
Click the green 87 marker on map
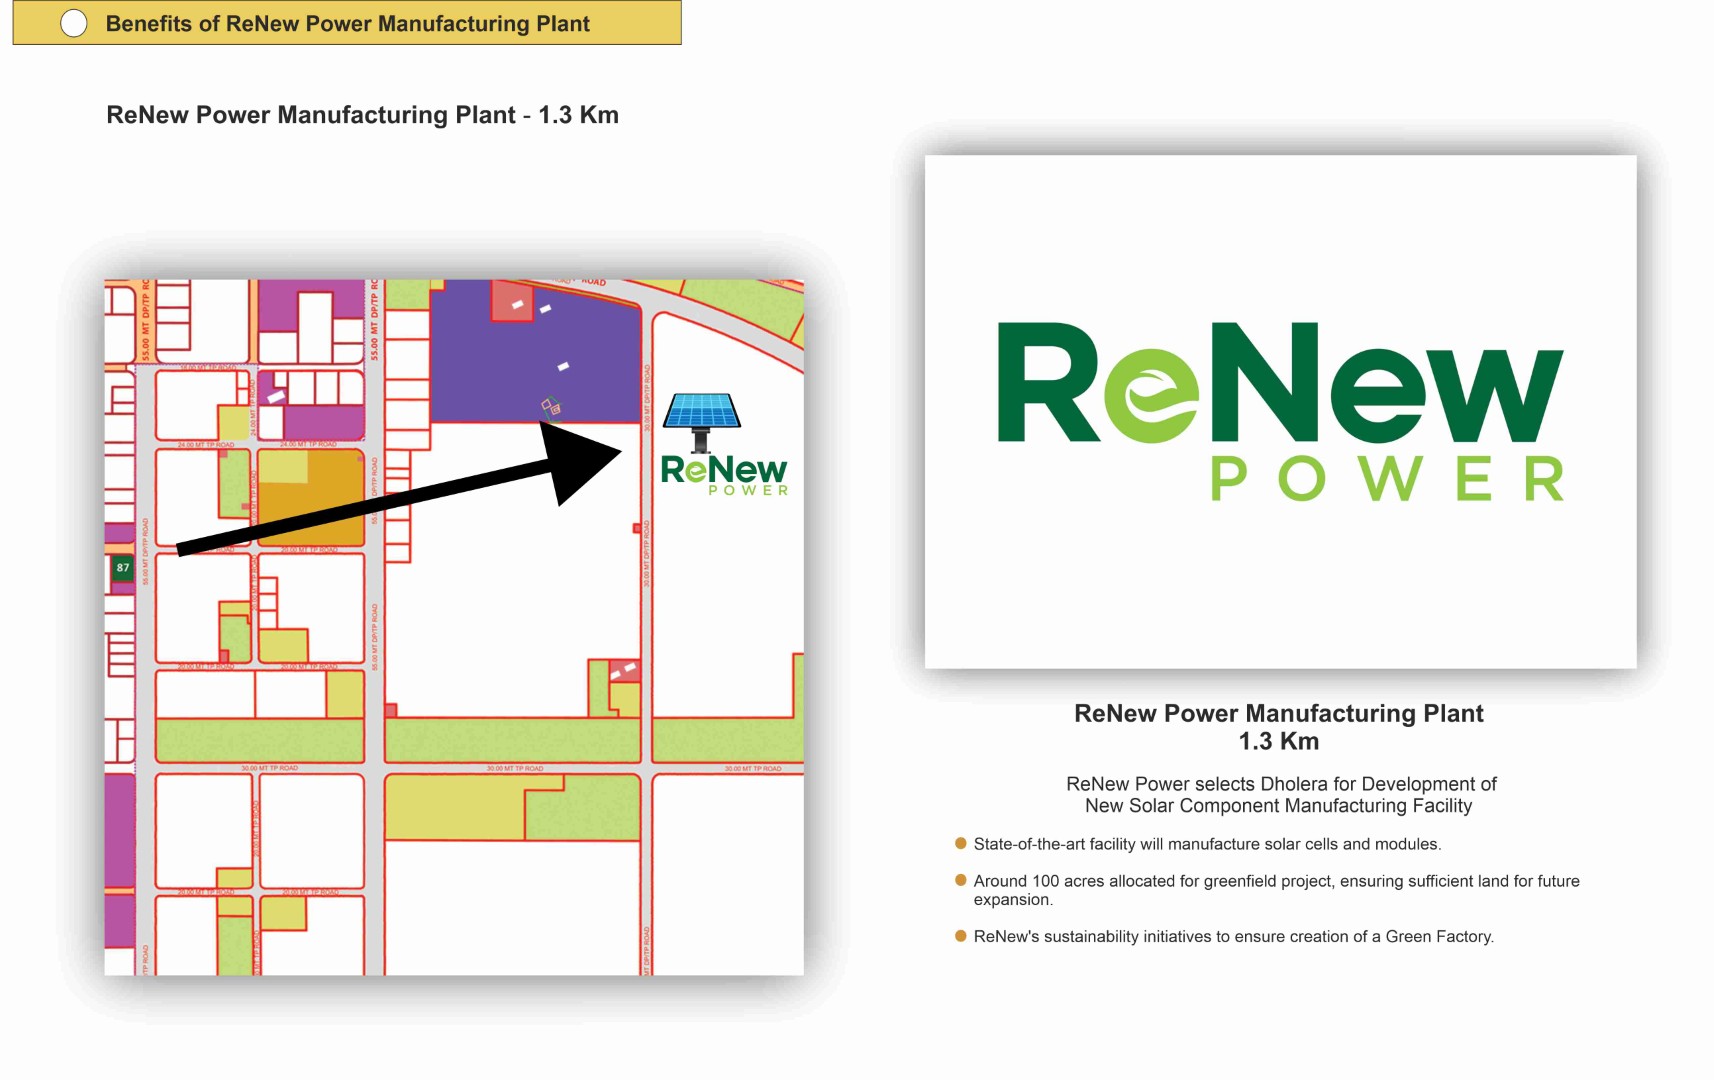(122, 568)
